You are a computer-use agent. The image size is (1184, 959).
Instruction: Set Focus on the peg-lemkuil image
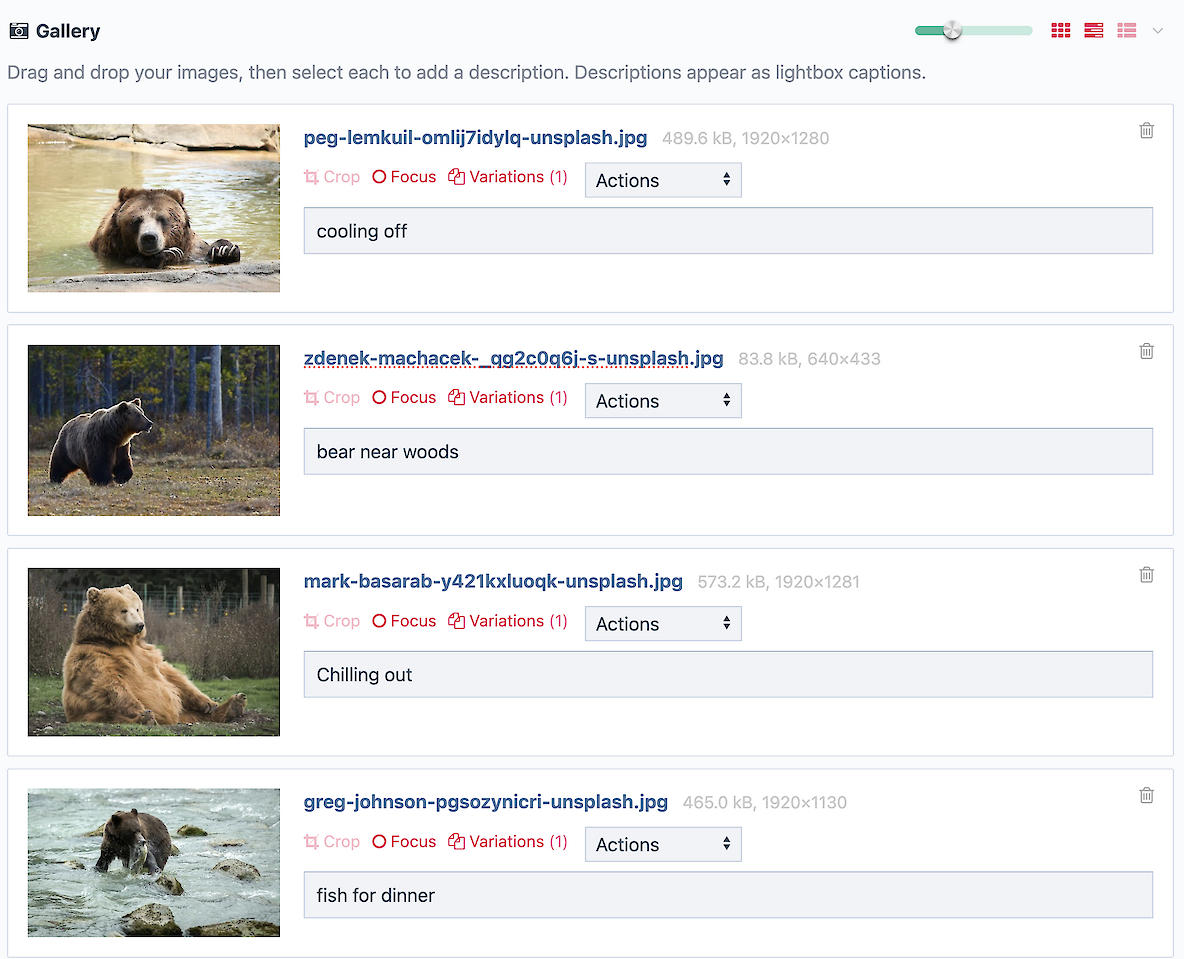(x=404, y=177)
